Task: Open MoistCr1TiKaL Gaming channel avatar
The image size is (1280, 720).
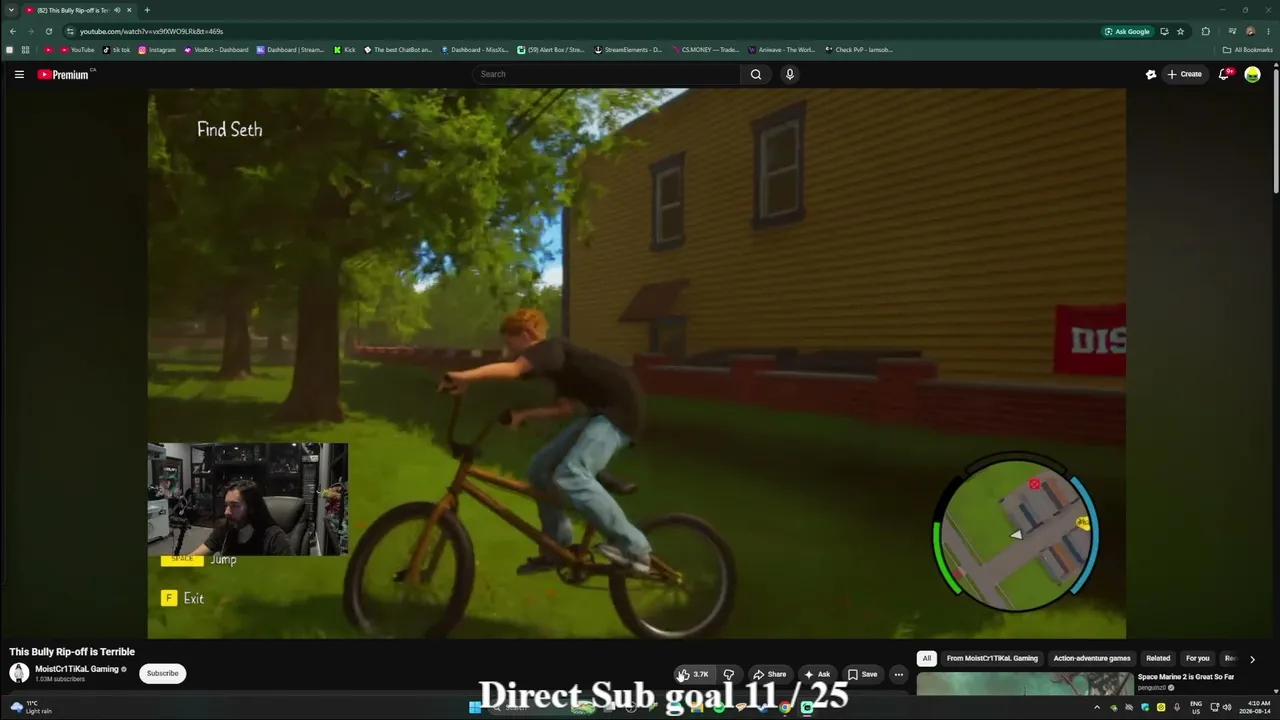Action: (19, 673)
